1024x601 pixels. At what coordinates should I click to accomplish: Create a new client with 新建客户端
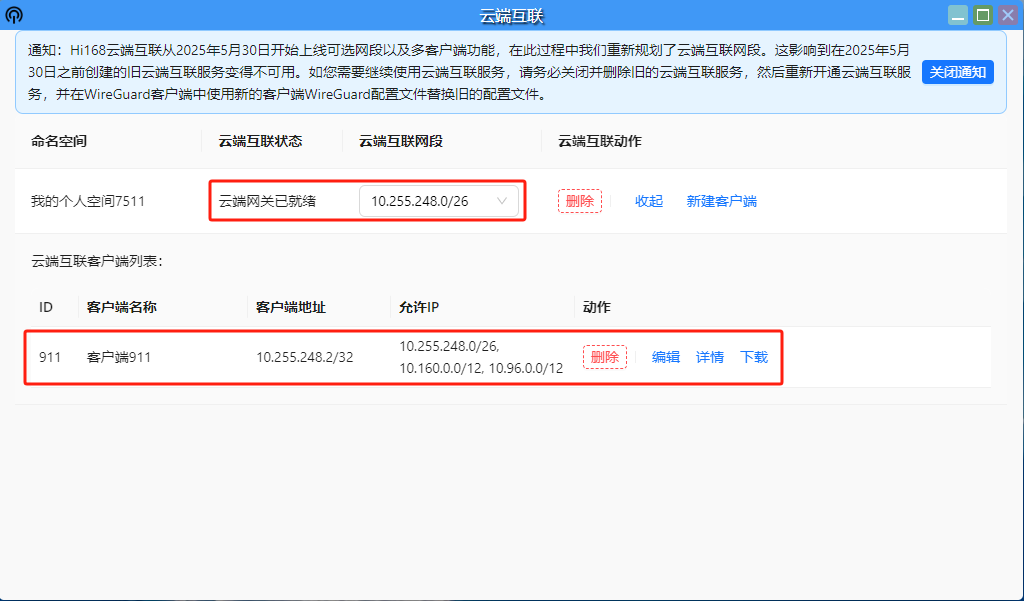[722, 201]
